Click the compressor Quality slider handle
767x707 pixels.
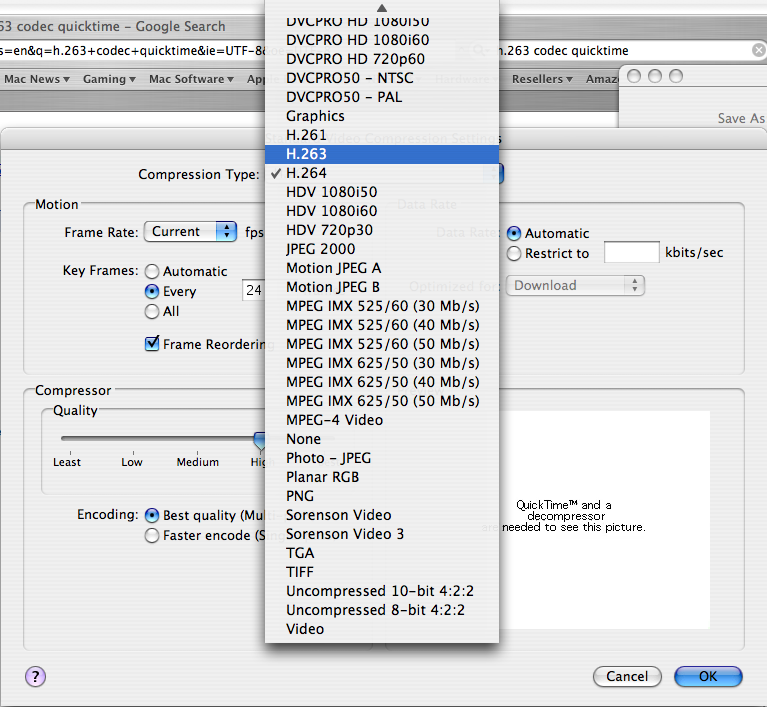(x=260, y=440)
